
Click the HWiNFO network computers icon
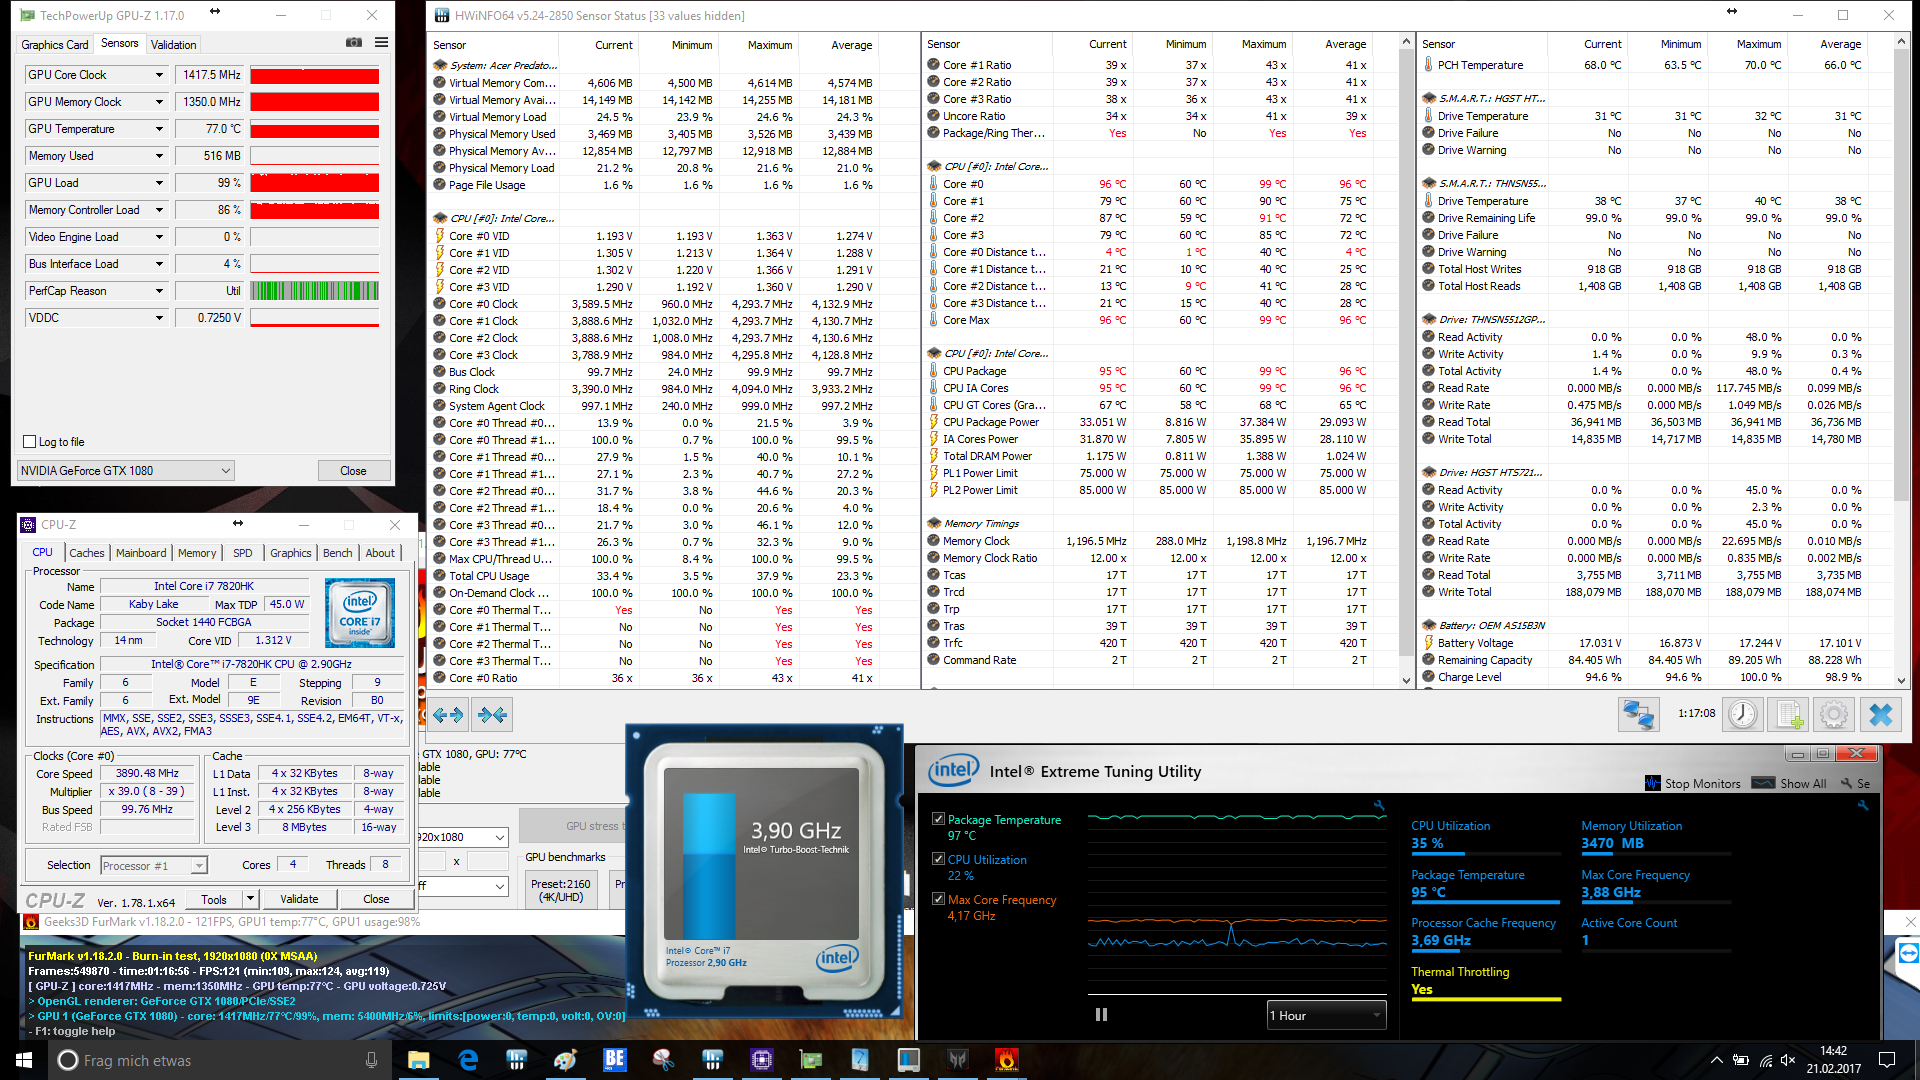1638,714
